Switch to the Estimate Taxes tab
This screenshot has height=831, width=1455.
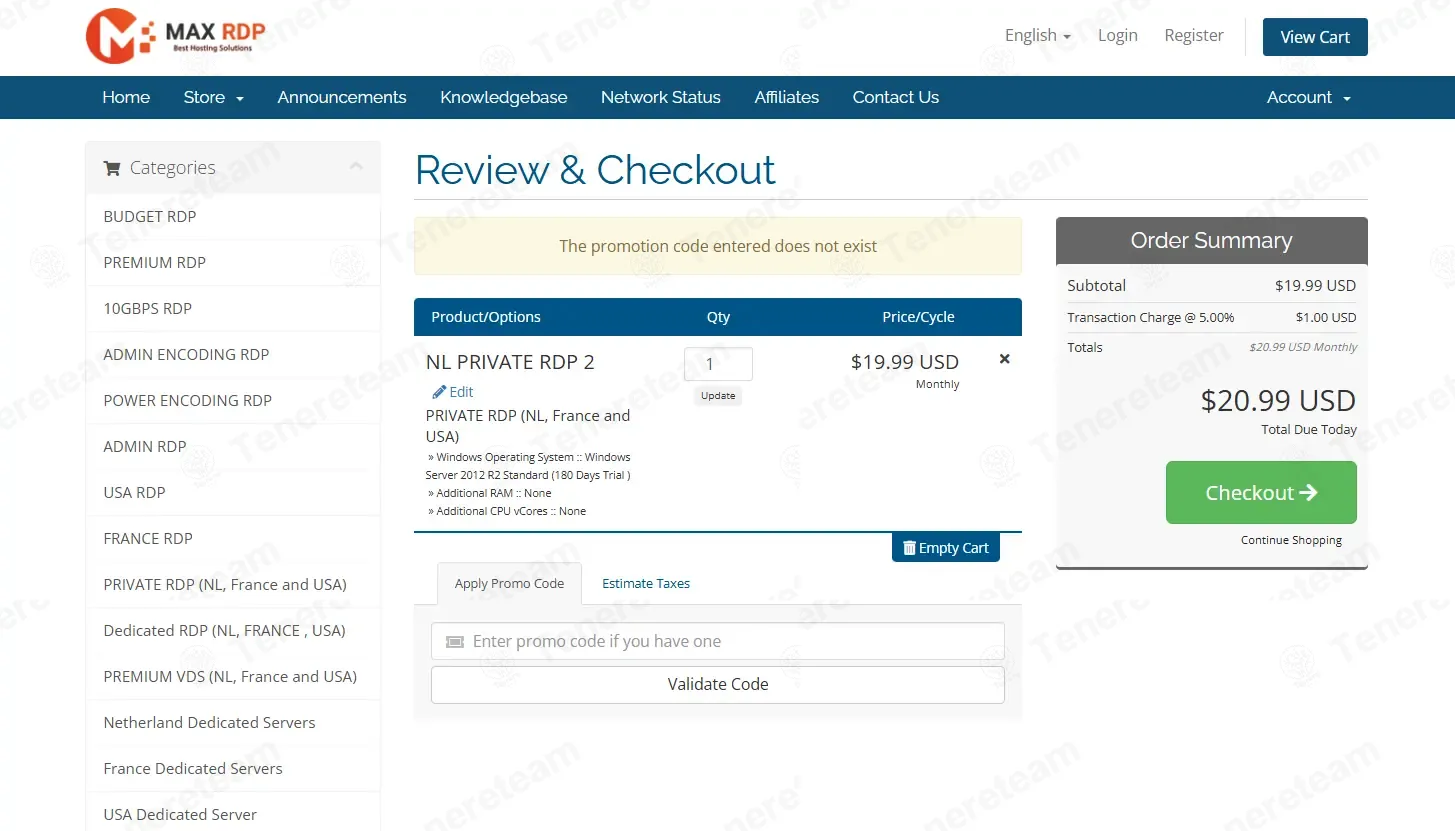[646, 584]
